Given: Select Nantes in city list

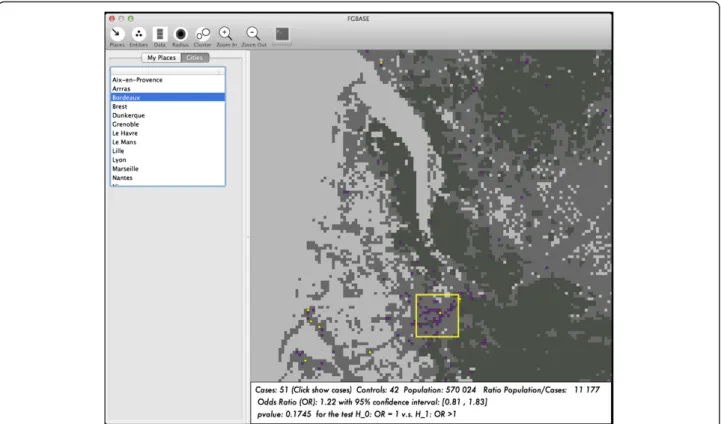Looking at the screenshot, I should (168, 178).
